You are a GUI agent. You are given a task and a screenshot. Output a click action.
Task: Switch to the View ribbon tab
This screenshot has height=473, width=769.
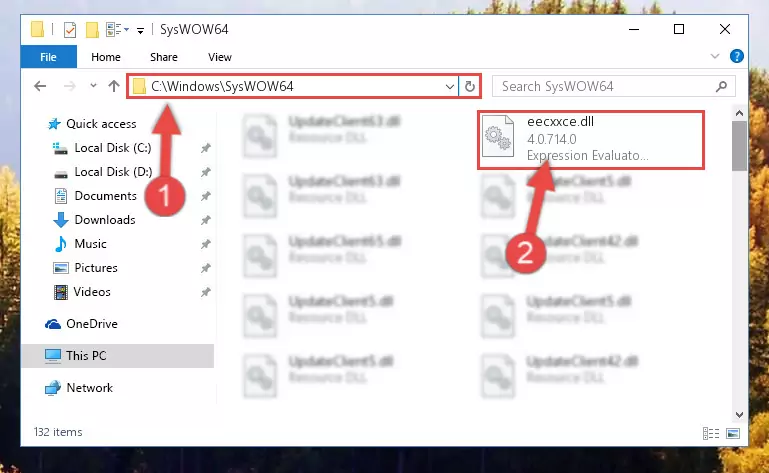click(220, 57)
